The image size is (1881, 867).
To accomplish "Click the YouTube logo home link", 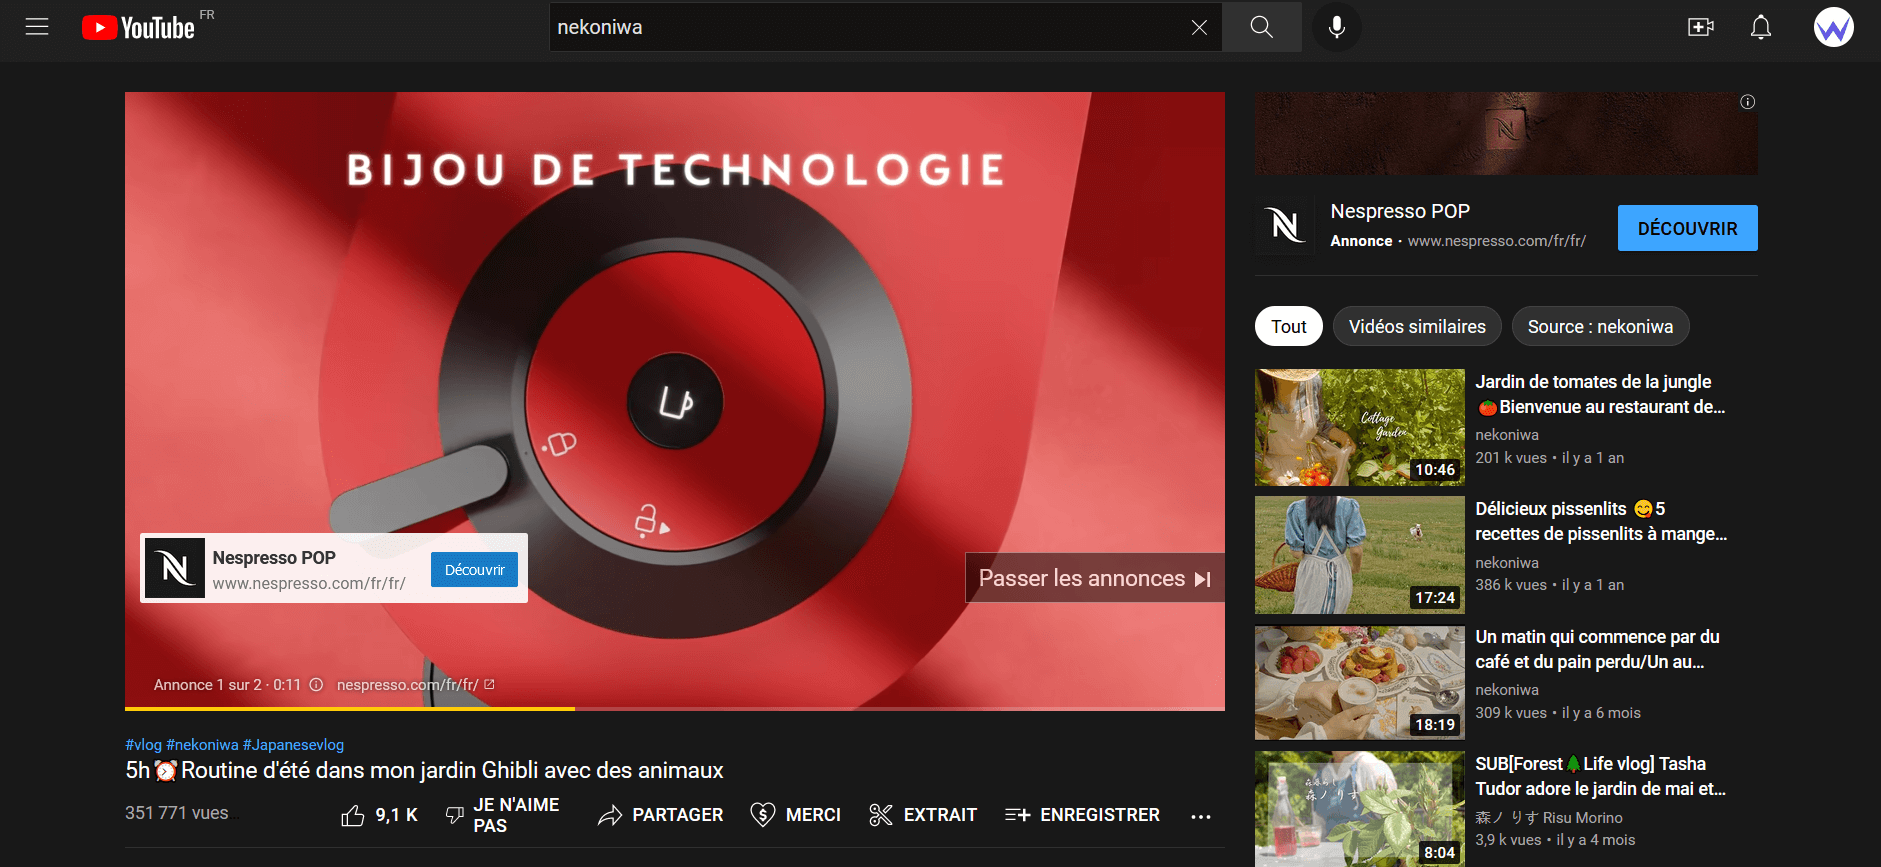I will click(x=139, y=27).
